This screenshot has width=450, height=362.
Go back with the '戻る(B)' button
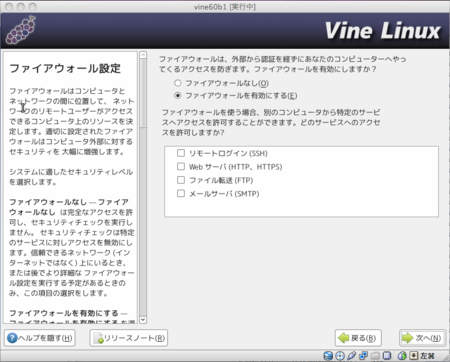[358, 338]
